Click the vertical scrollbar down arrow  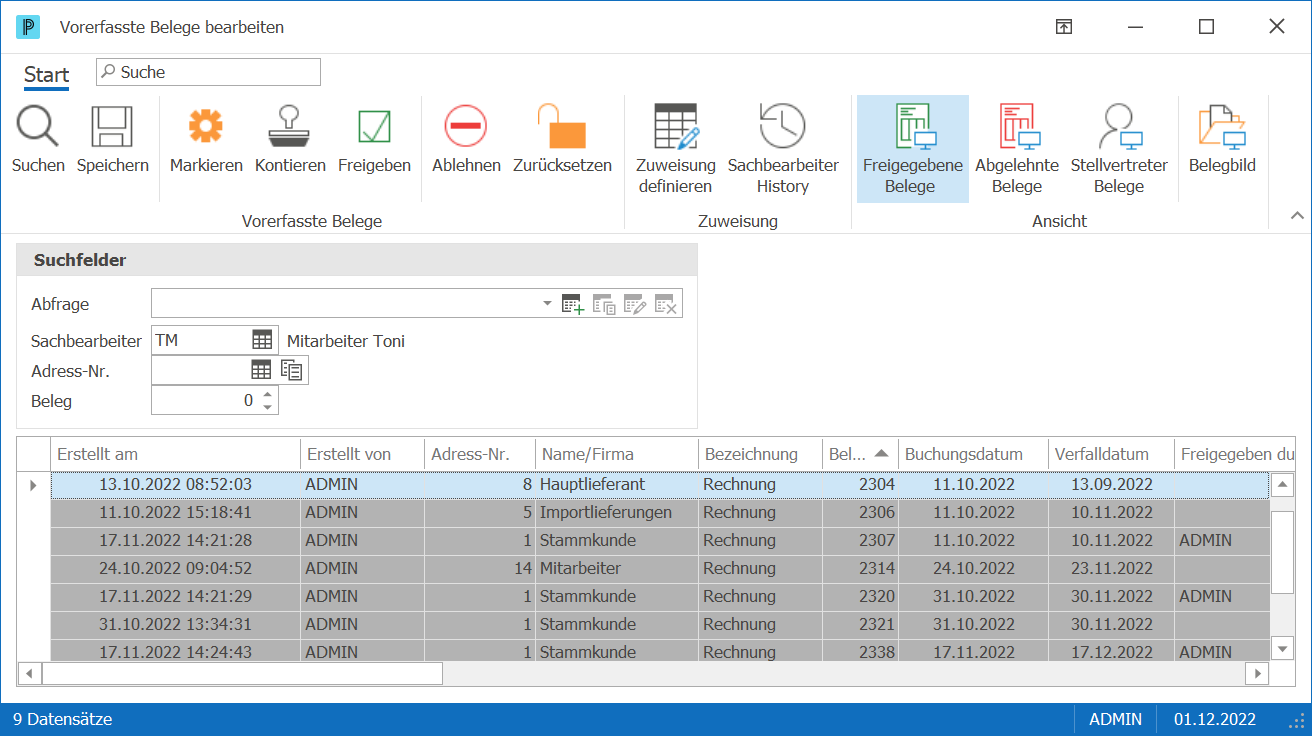coord(1282,649)
